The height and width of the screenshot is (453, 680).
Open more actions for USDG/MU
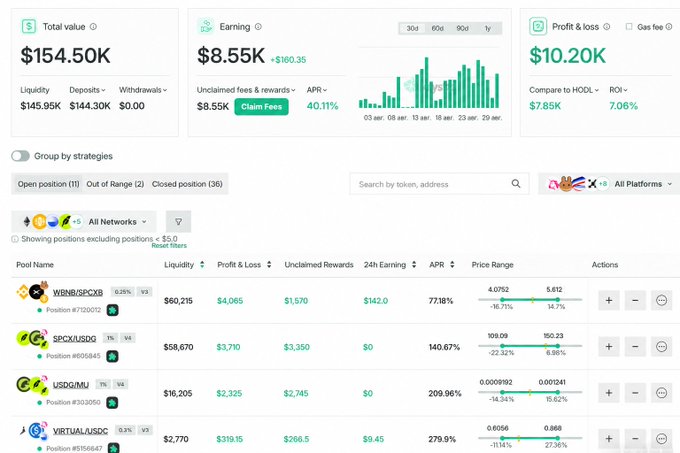coord(661,393)
